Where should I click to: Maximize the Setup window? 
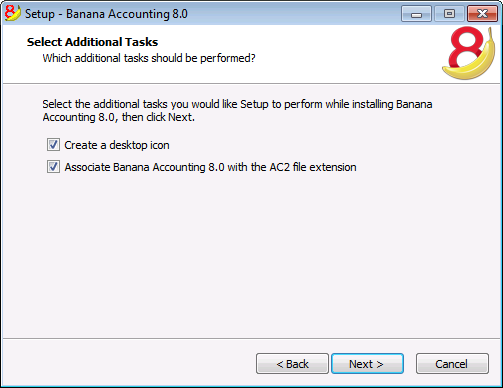click(449, 14)
